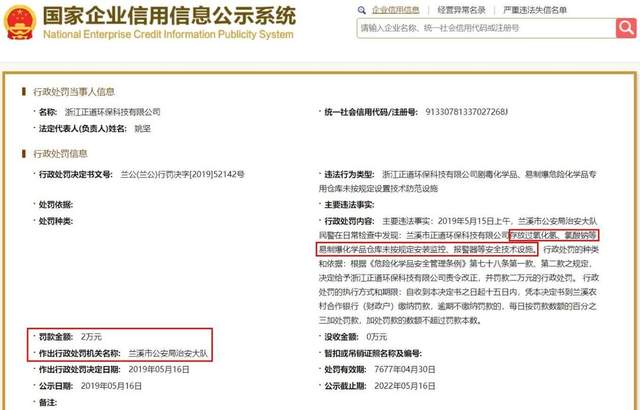640x410 pixels.
Task: Click the 备注 label
Action: pyautogui.click(x=48, y=403)
